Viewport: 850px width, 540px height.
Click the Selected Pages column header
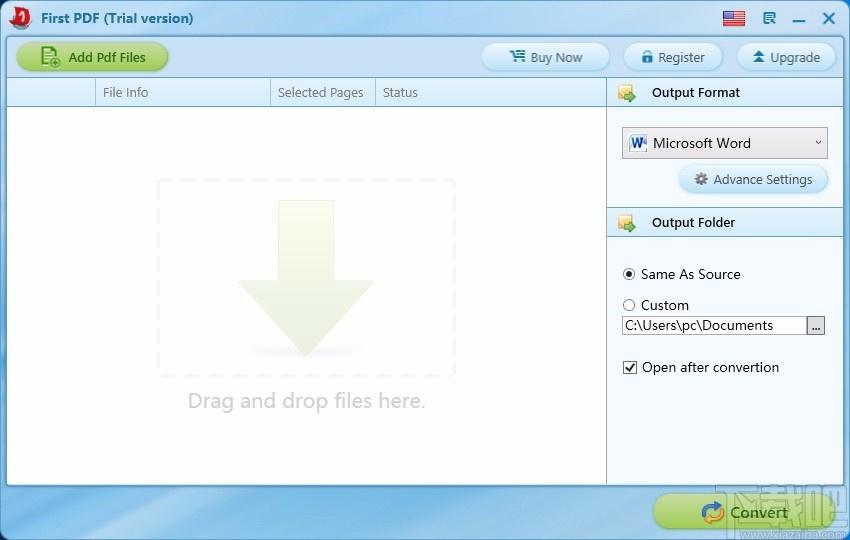pyautogui.click(x=320, y=93)
